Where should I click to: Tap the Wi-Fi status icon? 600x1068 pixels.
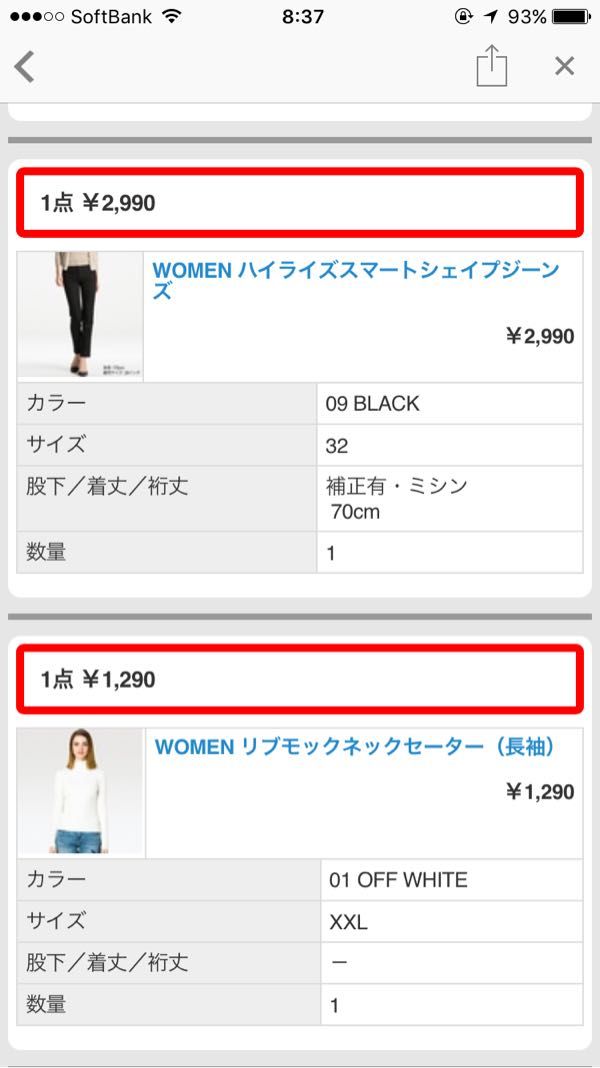[x=172, y=16]
